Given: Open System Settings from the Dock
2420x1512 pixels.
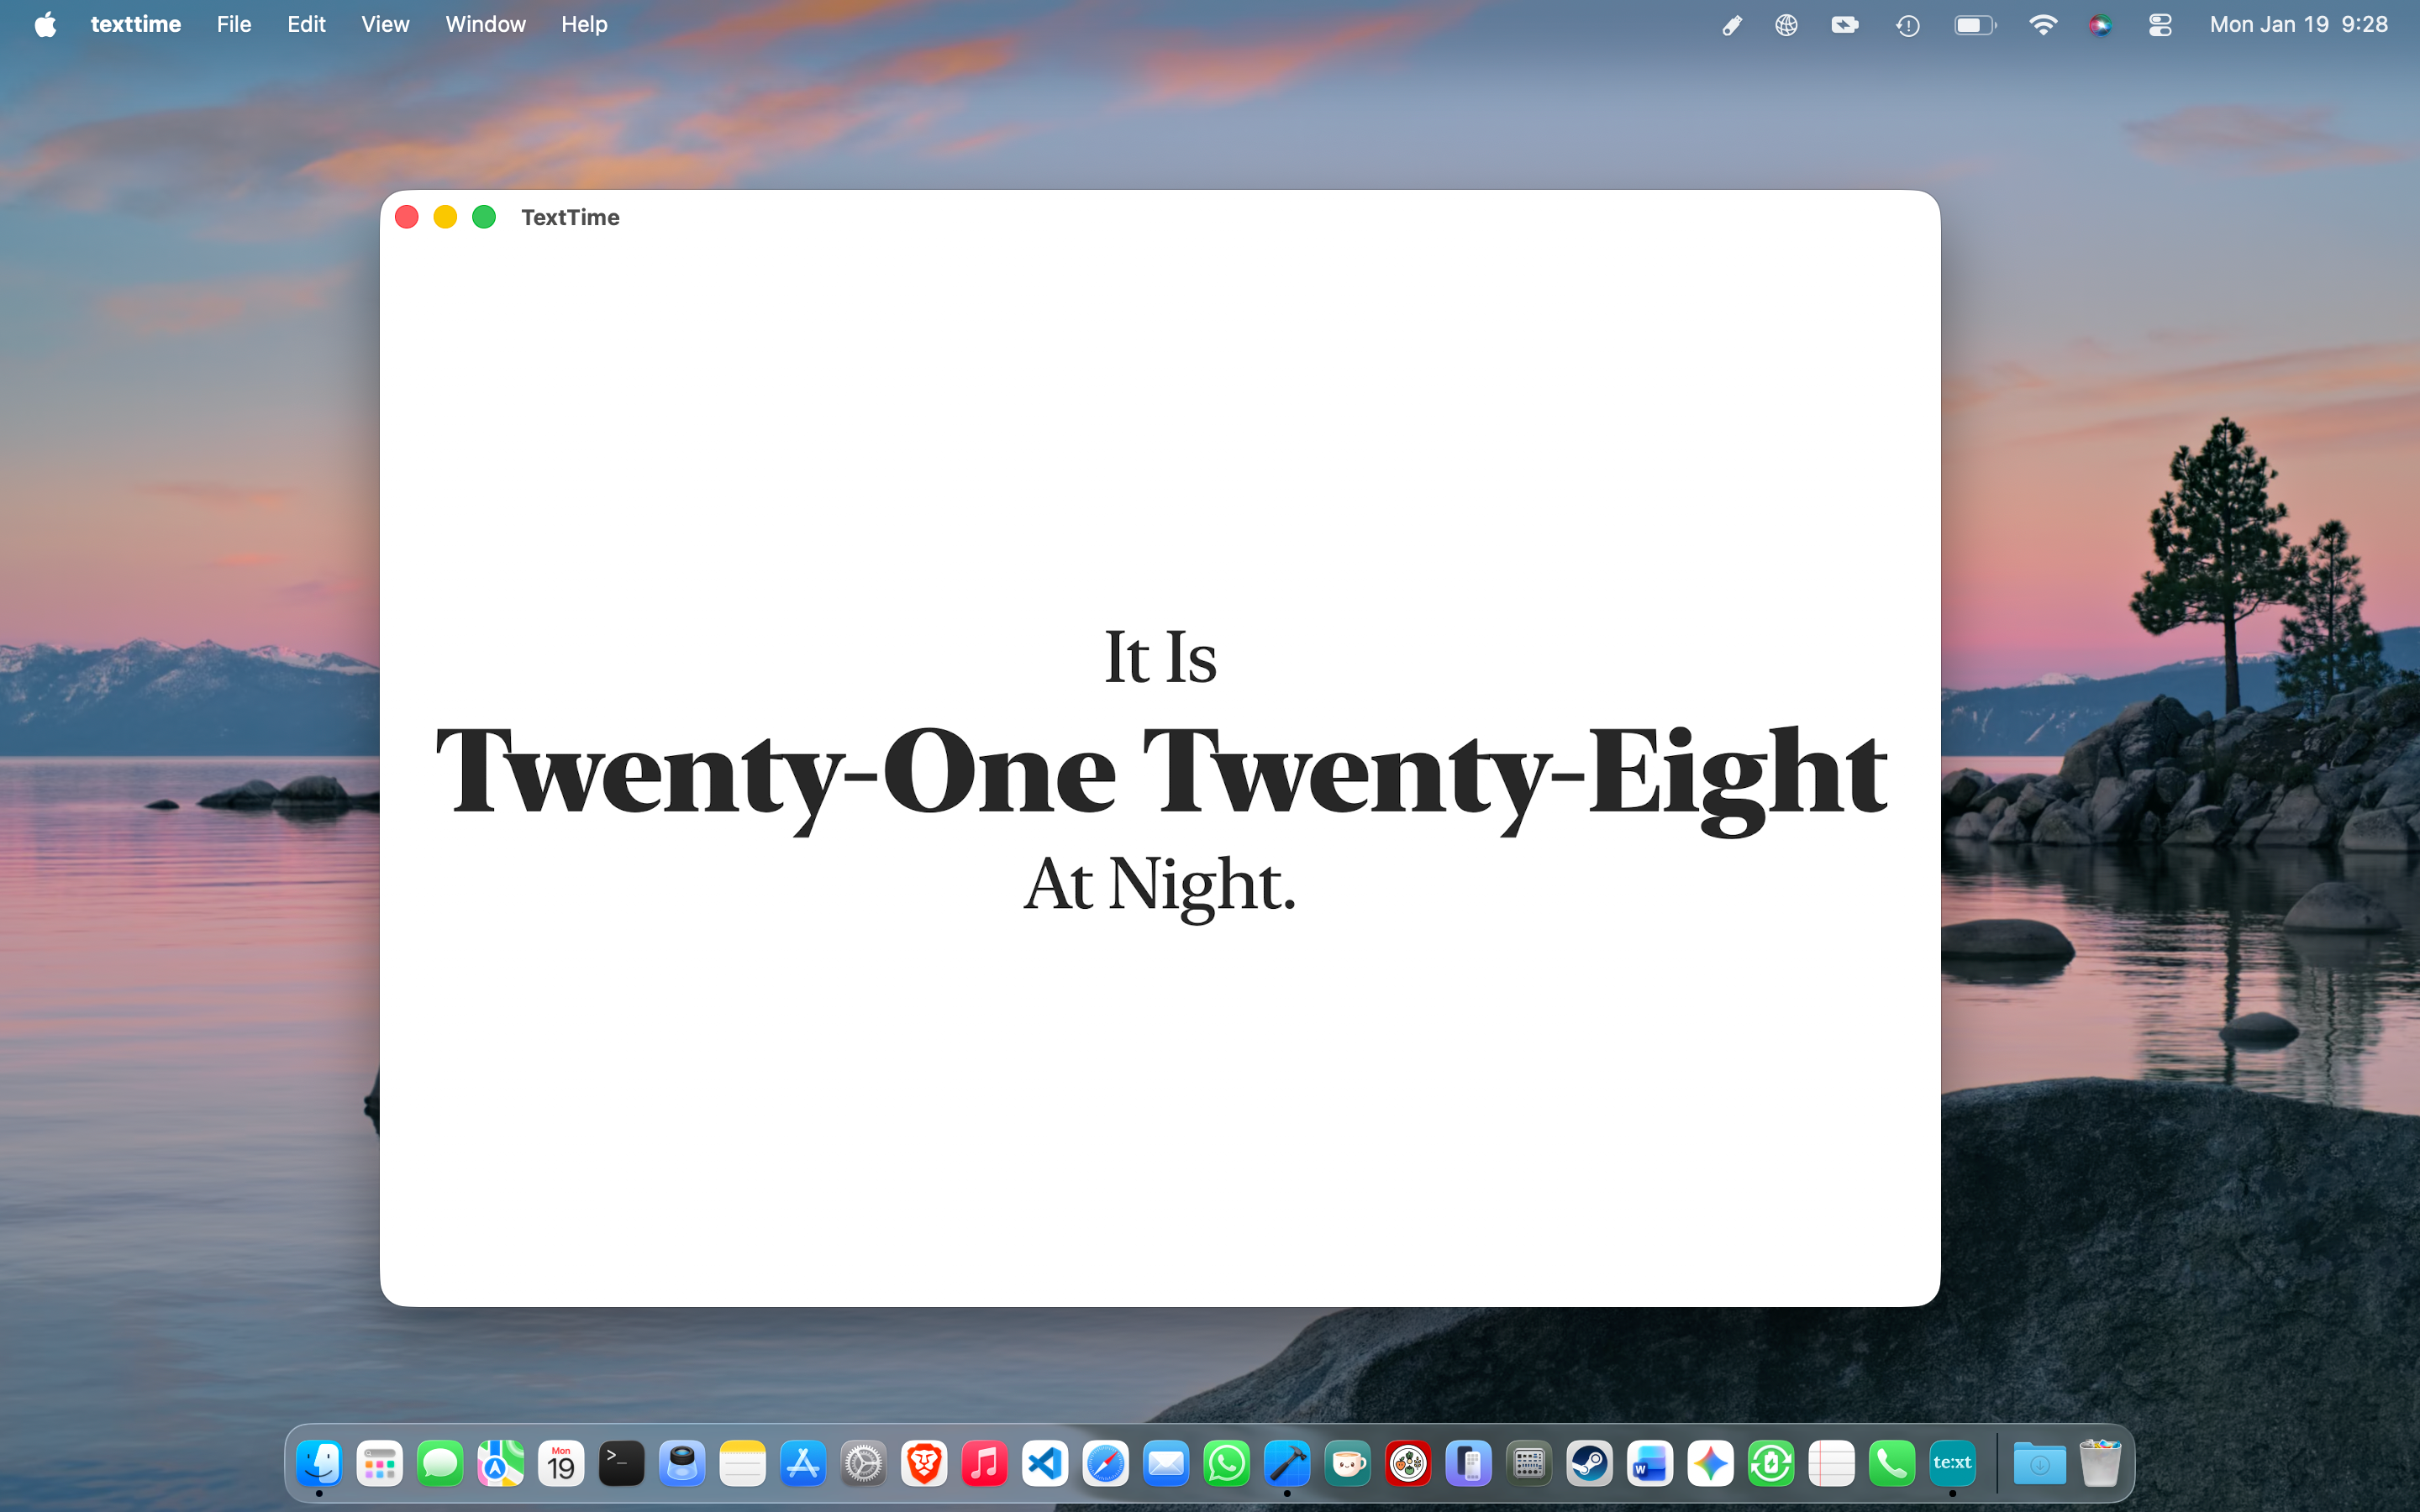Looking at the screenshot, I should coord(863,1462).
